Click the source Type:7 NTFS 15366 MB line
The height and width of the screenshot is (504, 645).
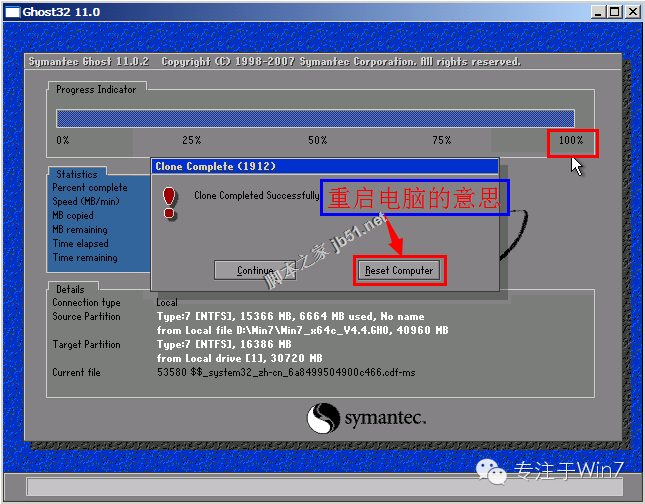[x=290, y=316]
